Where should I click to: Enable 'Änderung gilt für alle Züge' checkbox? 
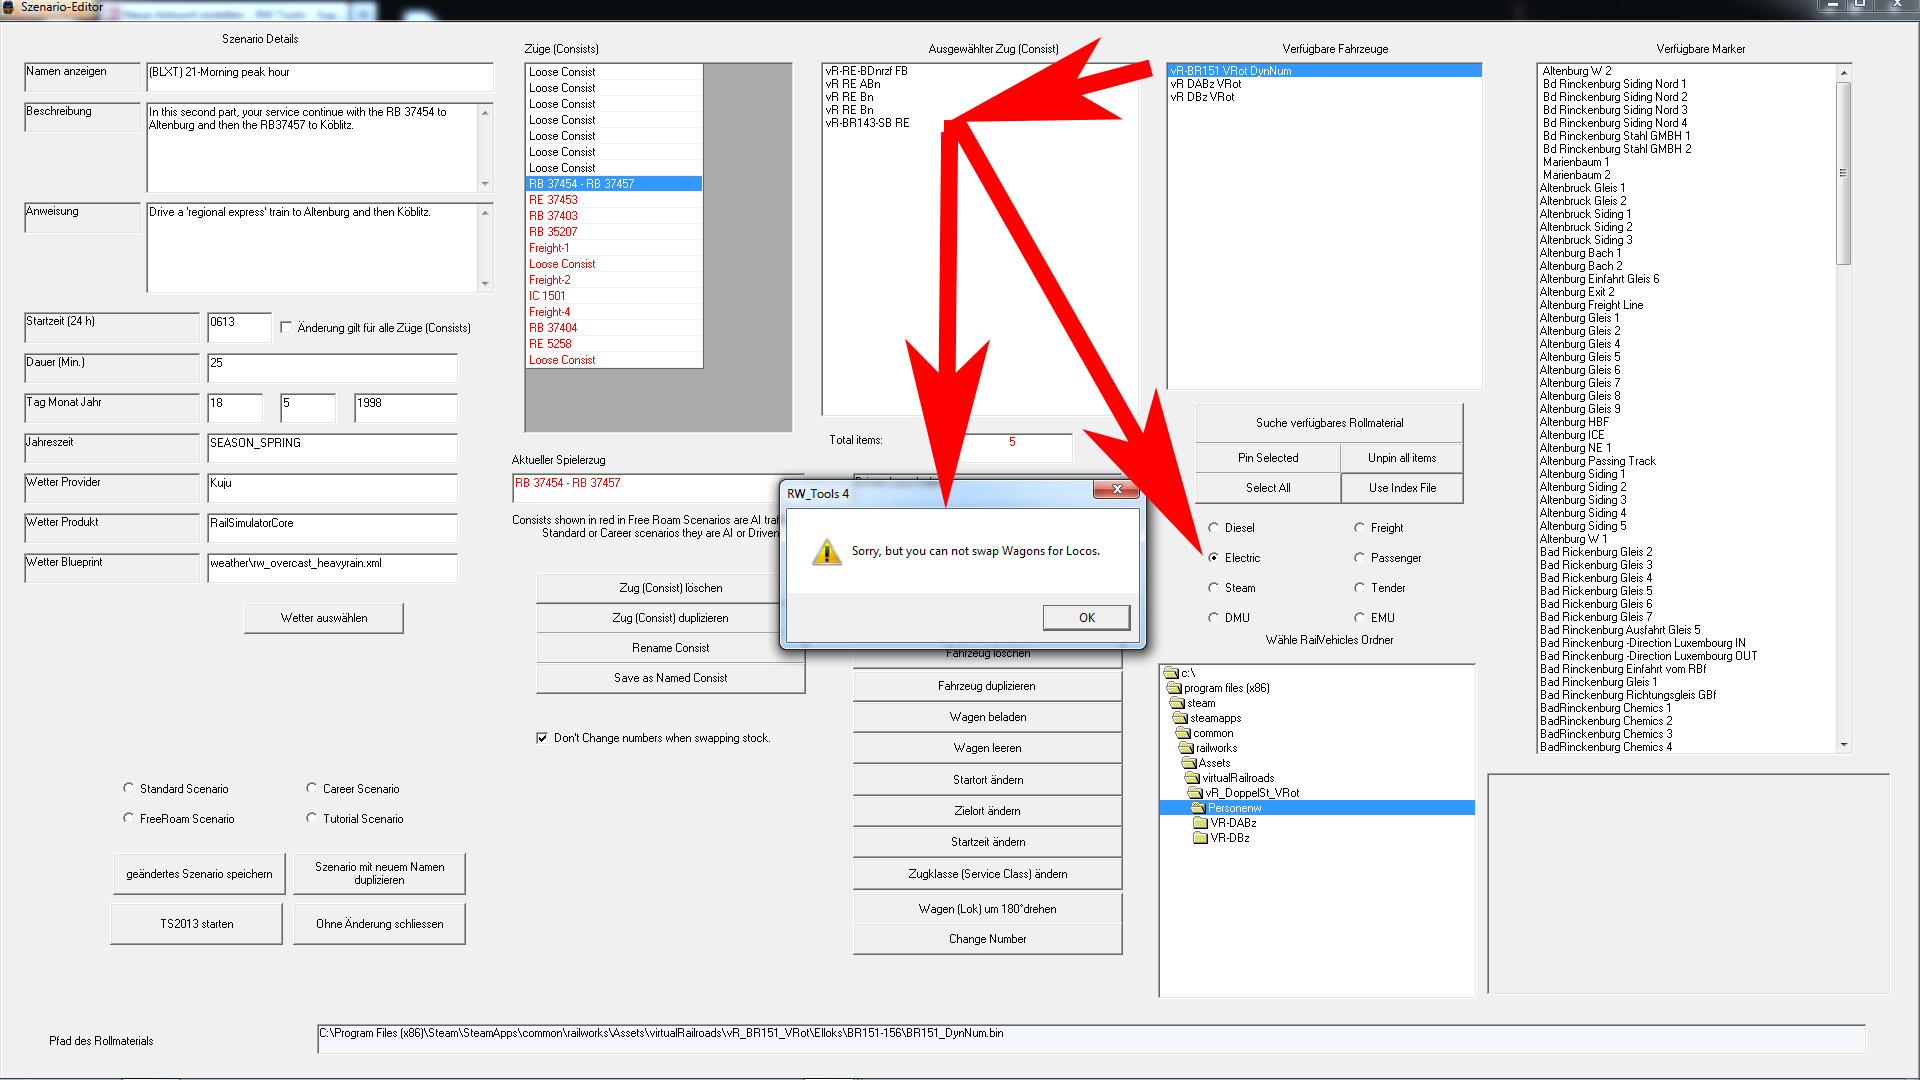coord(287,328)
